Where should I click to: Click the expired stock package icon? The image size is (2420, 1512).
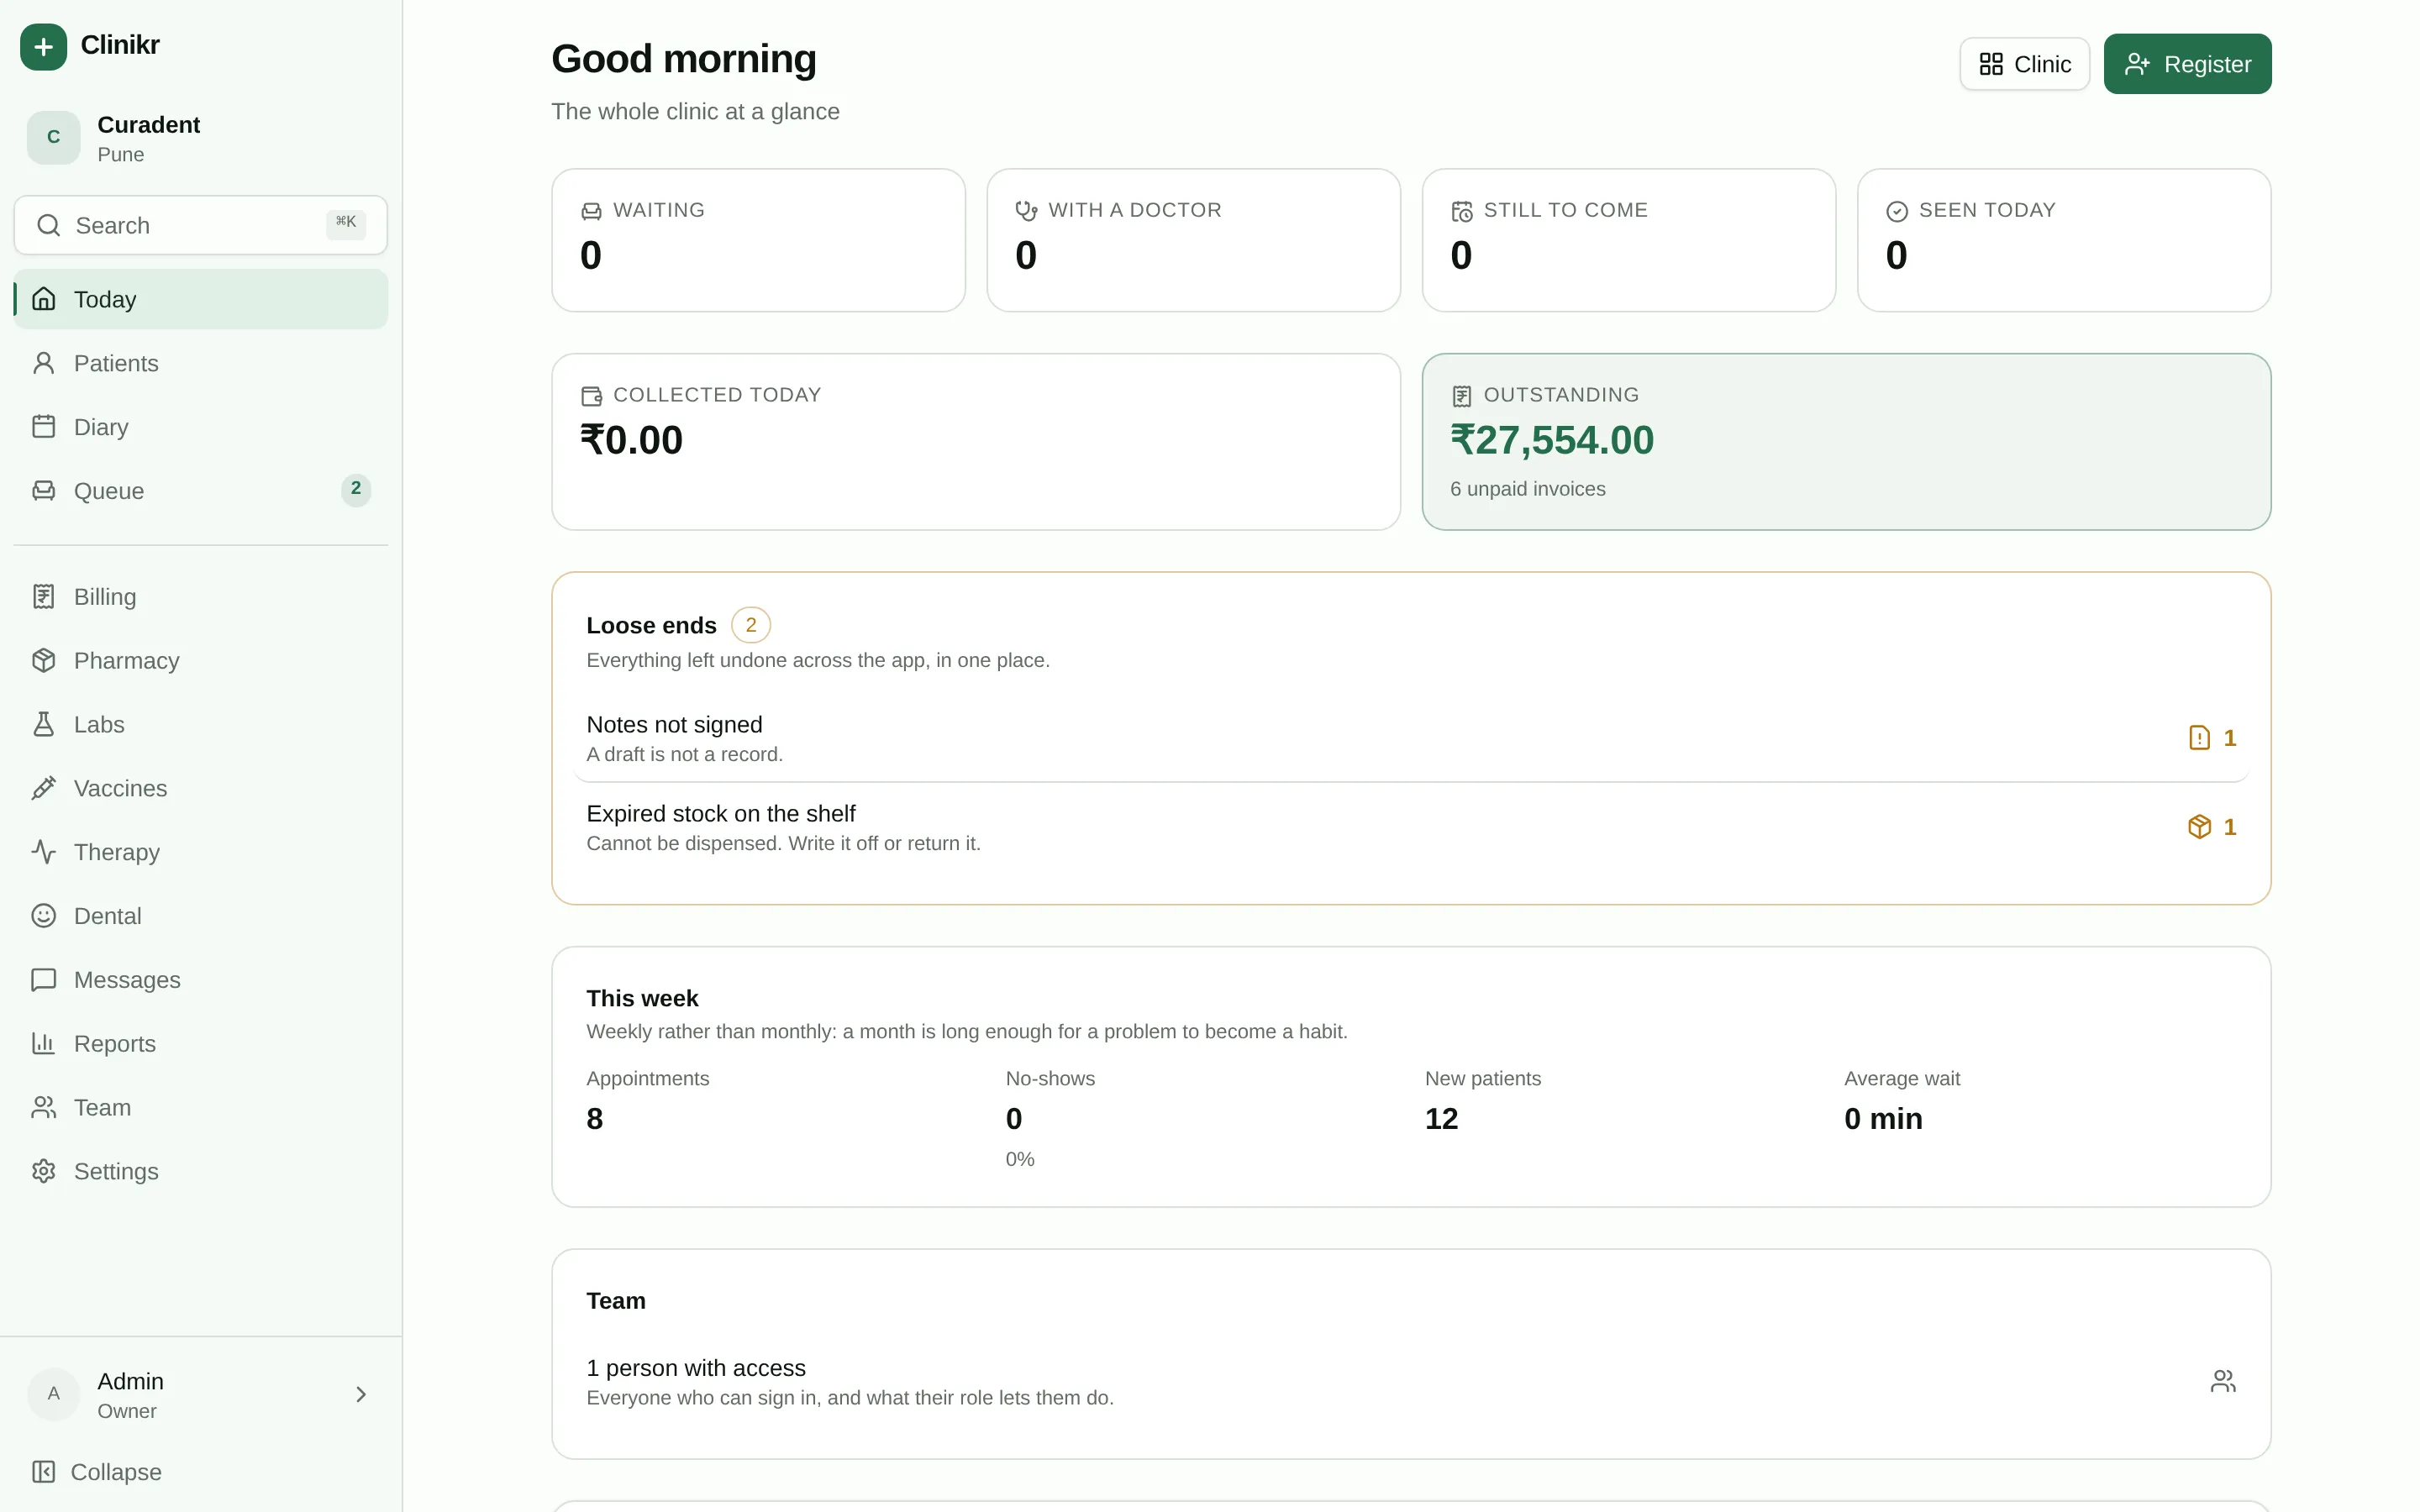tap(2199, 827)
